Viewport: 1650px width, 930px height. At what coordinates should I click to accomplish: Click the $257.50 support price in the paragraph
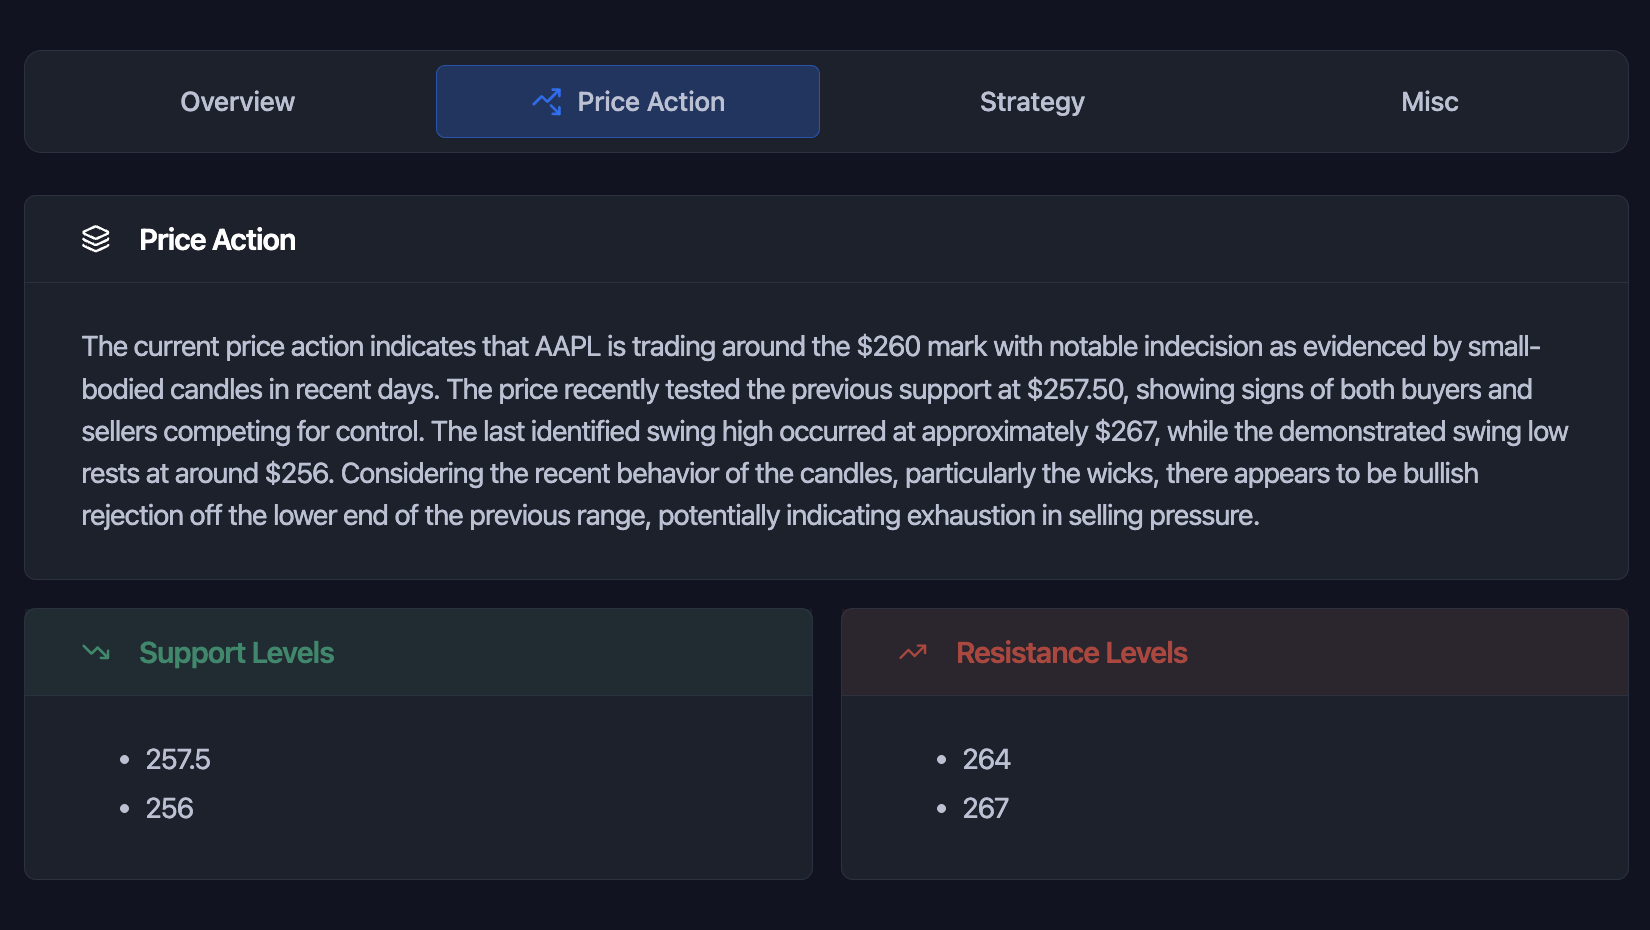click(x=1077, y=390)
